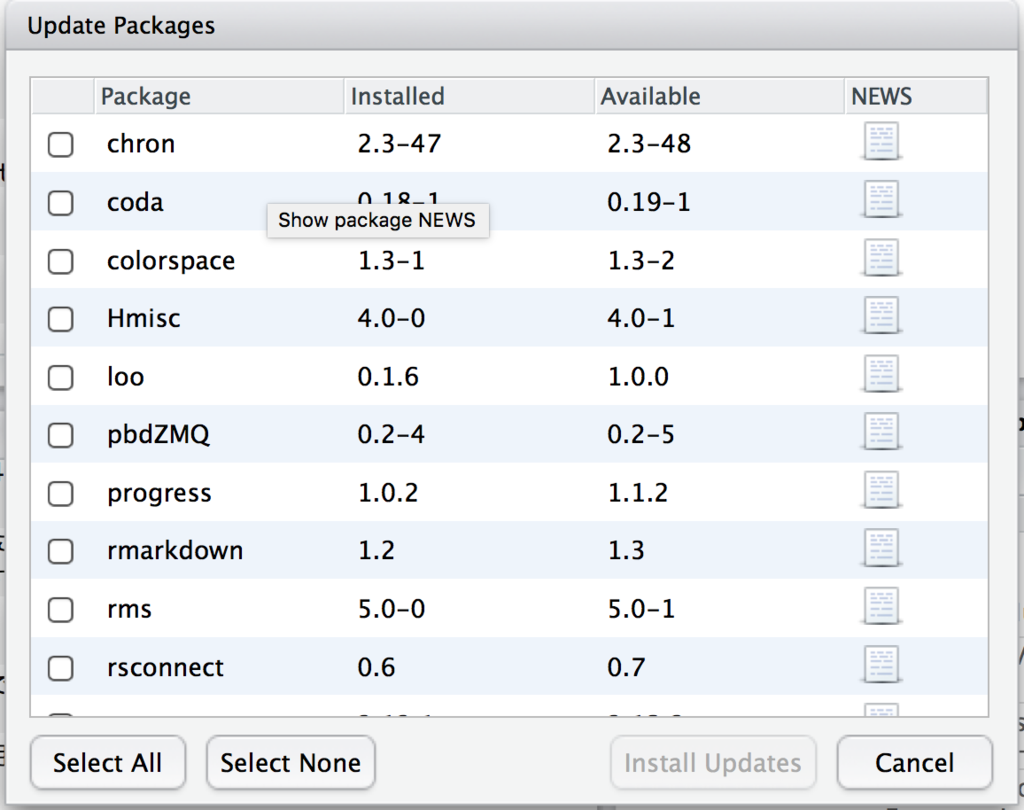The width and height of the screenshot is (1024, 810).
Task: Click the package name chron
Action: click(x=141, y=144)
